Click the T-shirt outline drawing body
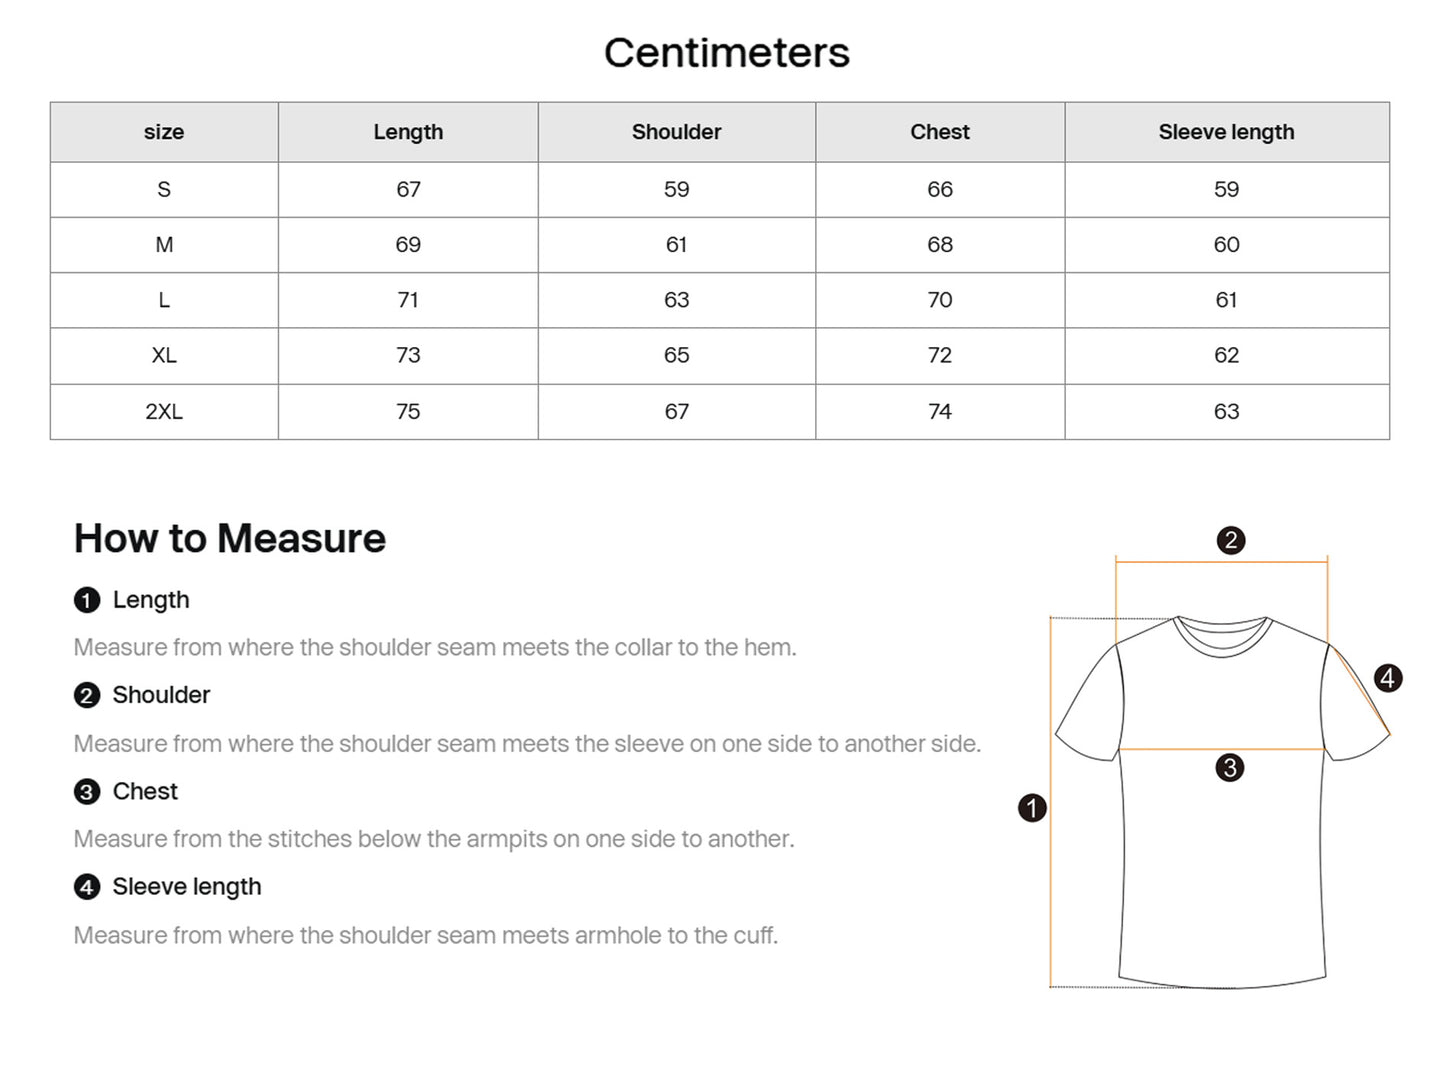The image size is (1445, 1083). tap(1222, 870)
